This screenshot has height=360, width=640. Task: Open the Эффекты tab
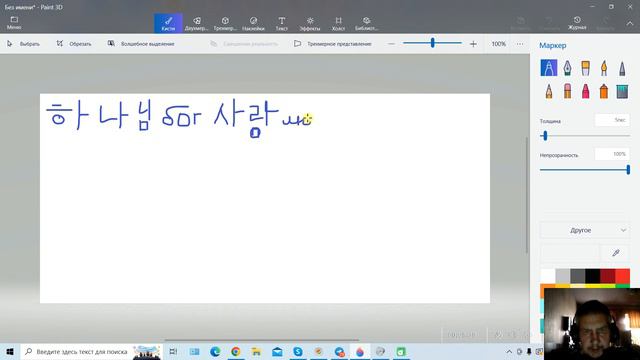coord(310,23)
